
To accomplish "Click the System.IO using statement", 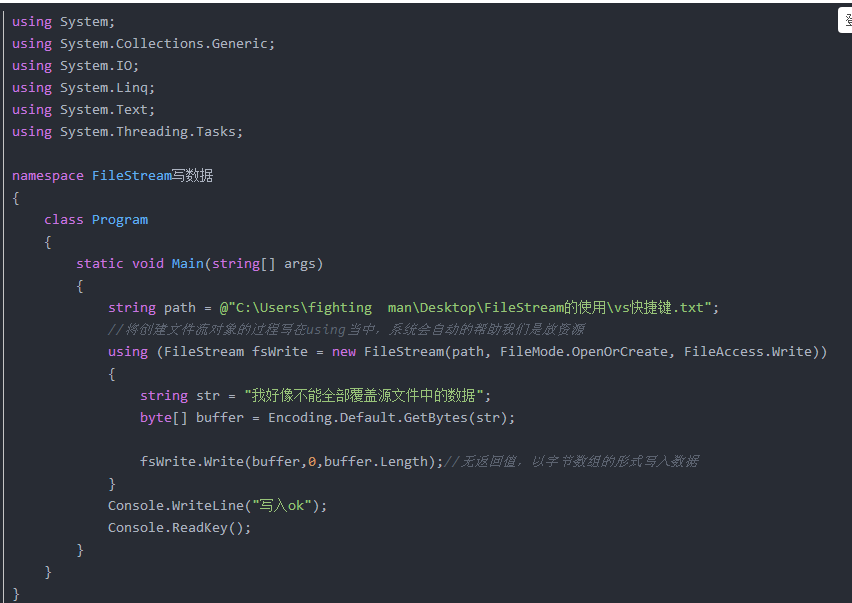I will point(98,65).
